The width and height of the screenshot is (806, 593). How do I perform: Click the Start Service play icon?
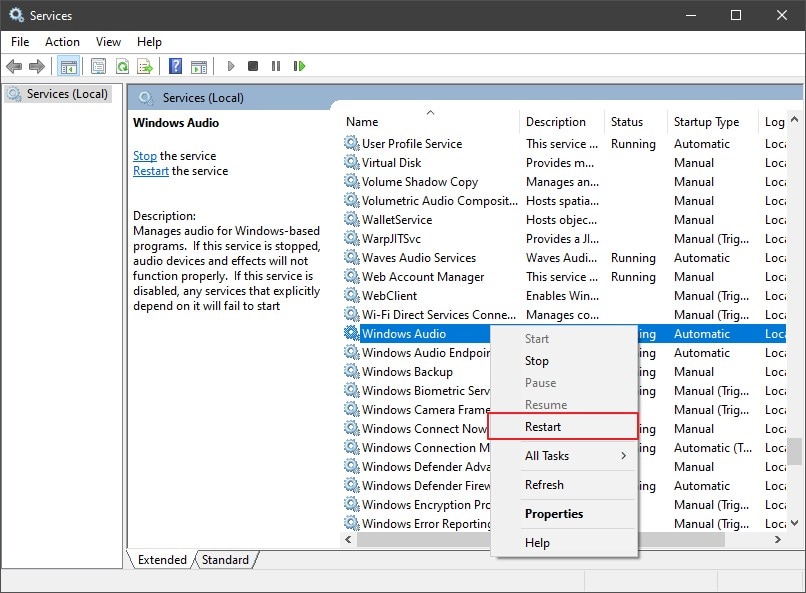point(231,66)
